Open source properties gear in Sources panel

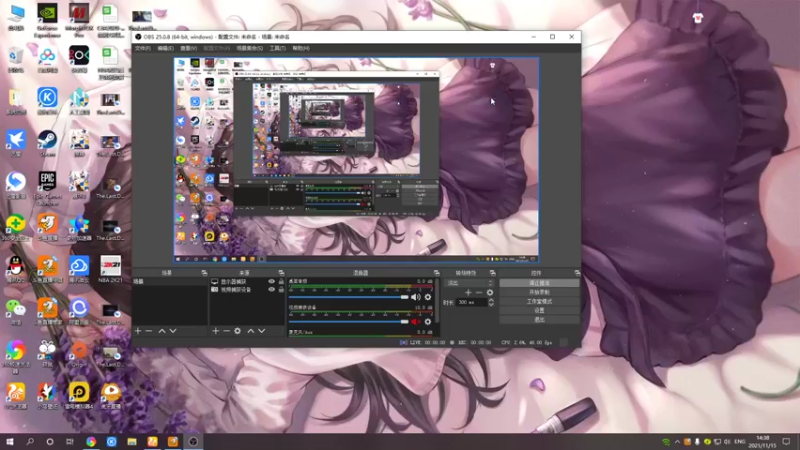point(237,331)
